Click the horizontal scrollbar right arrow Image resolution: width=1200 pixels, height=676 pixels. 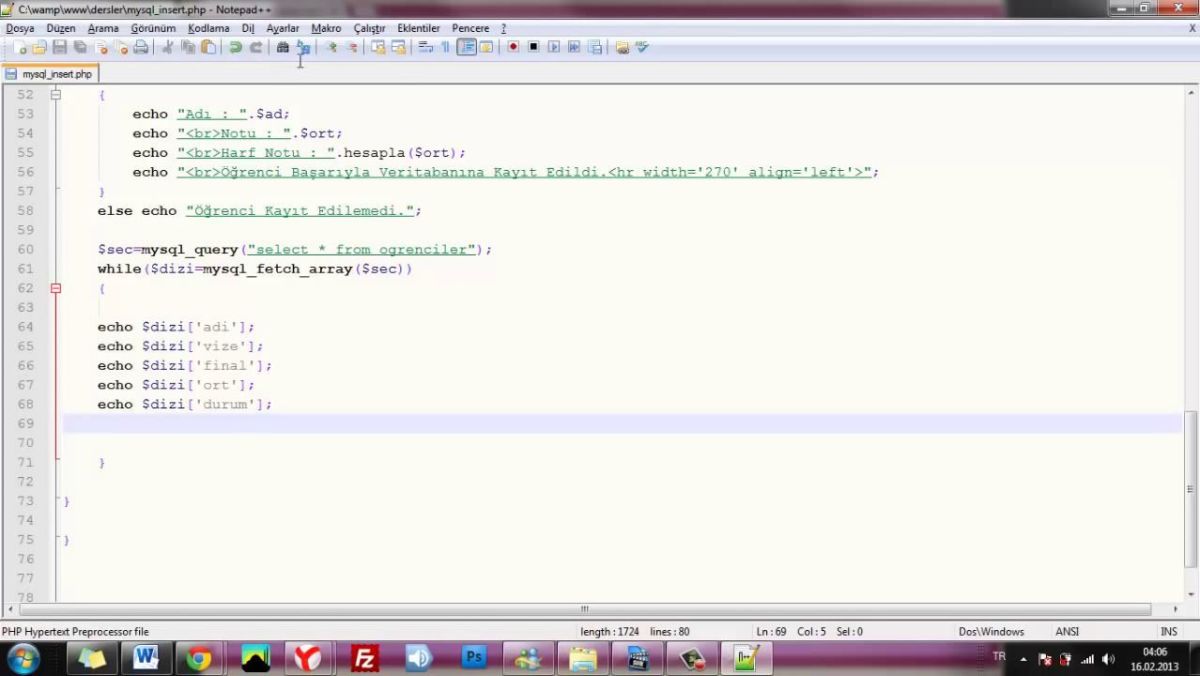coord(1176,609)
